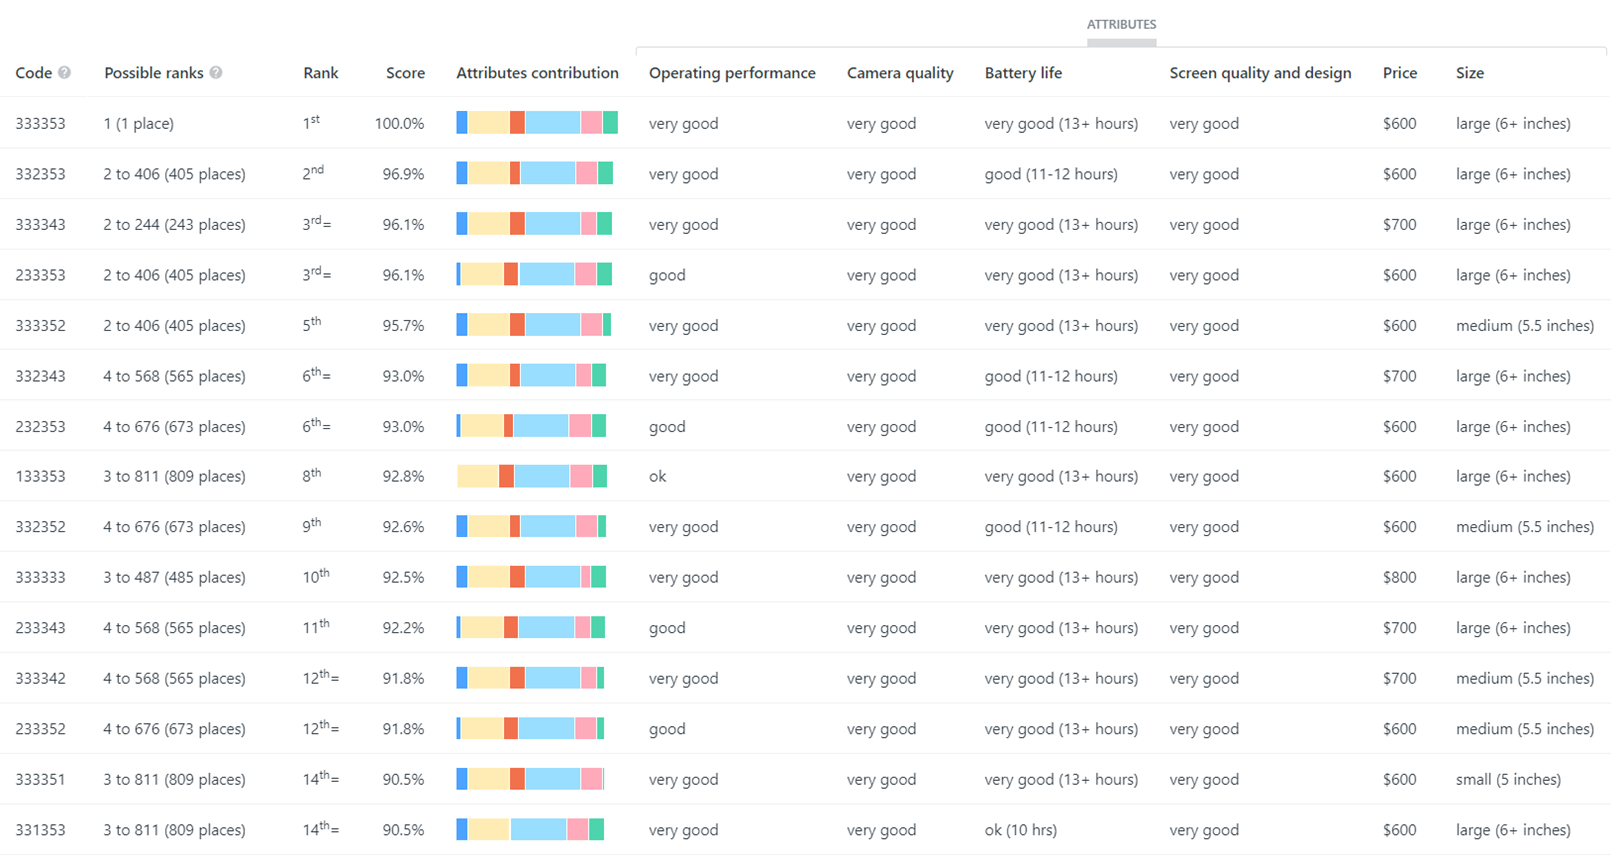Select code 233352
The height and width of the screenshot is (864, 1621).
point(40,729)
